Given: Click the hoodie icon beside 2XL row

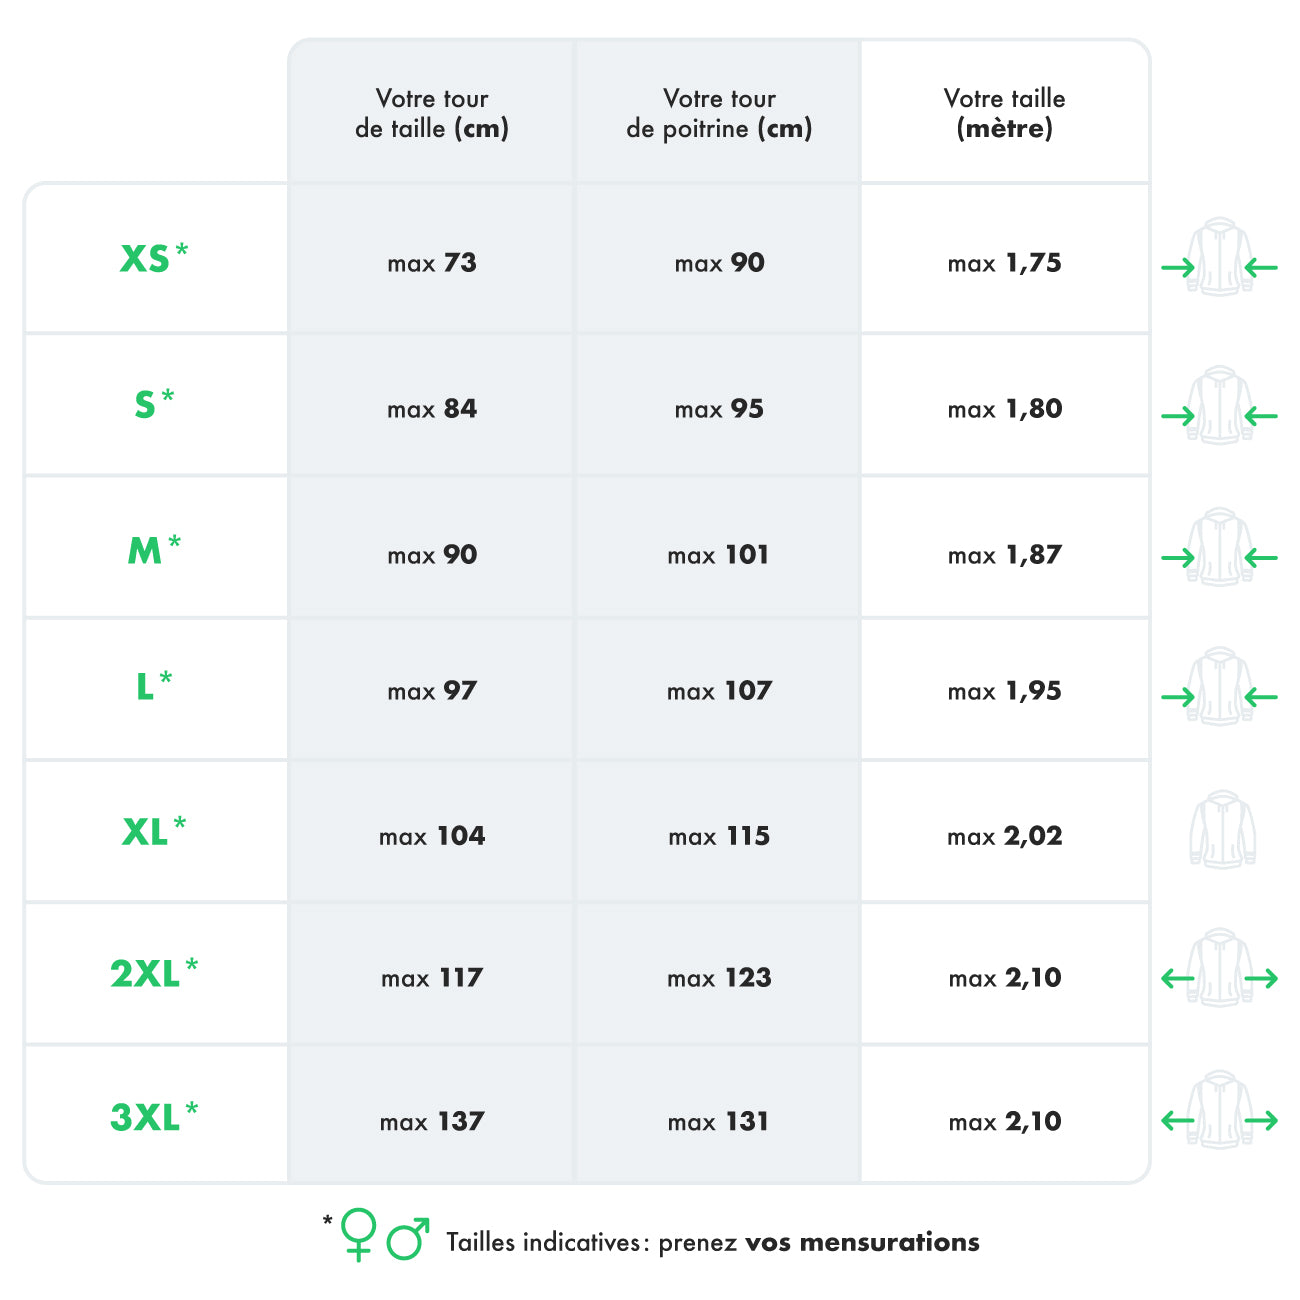Looking at the screenshot, I should [1219, 968].
